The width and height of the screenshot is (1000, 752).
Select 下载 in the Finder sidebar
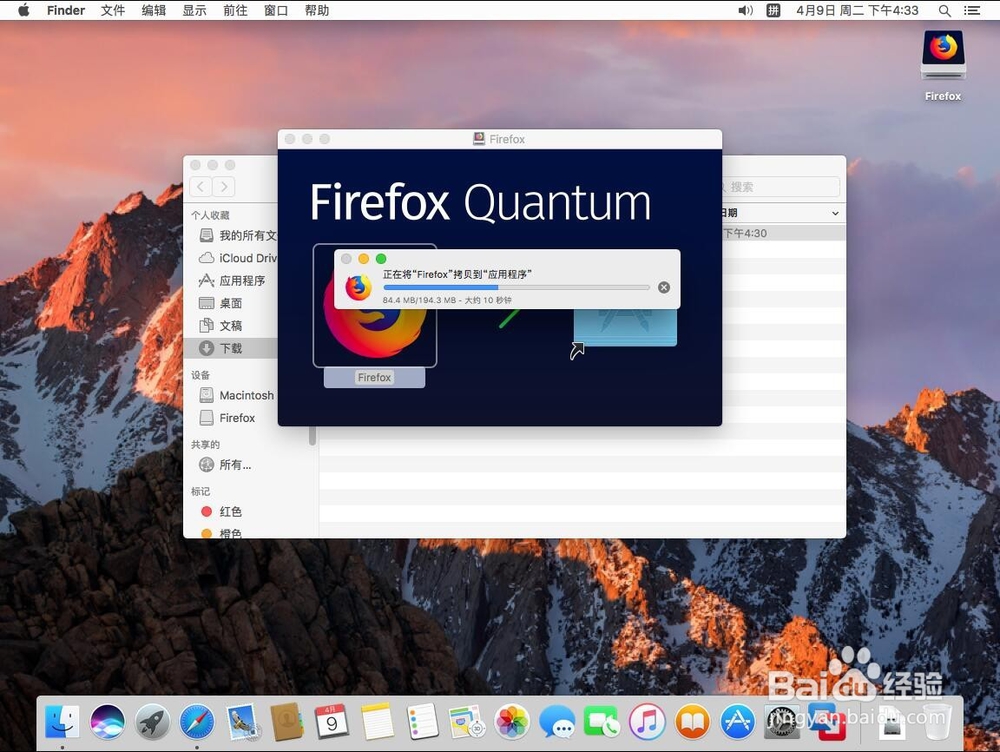[x=231, y=348]
